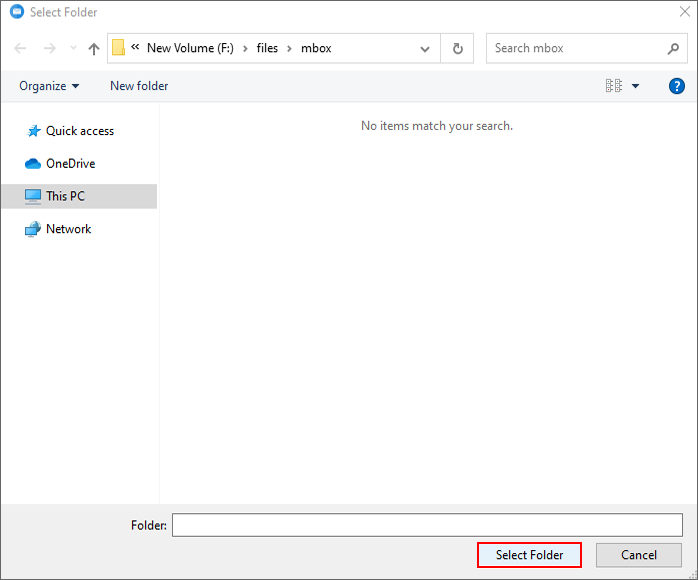Image resolution: width=698 pixels, height=580 pixels.
Task: Open recent locations dropdown arrow
Action: click(73, 48)
